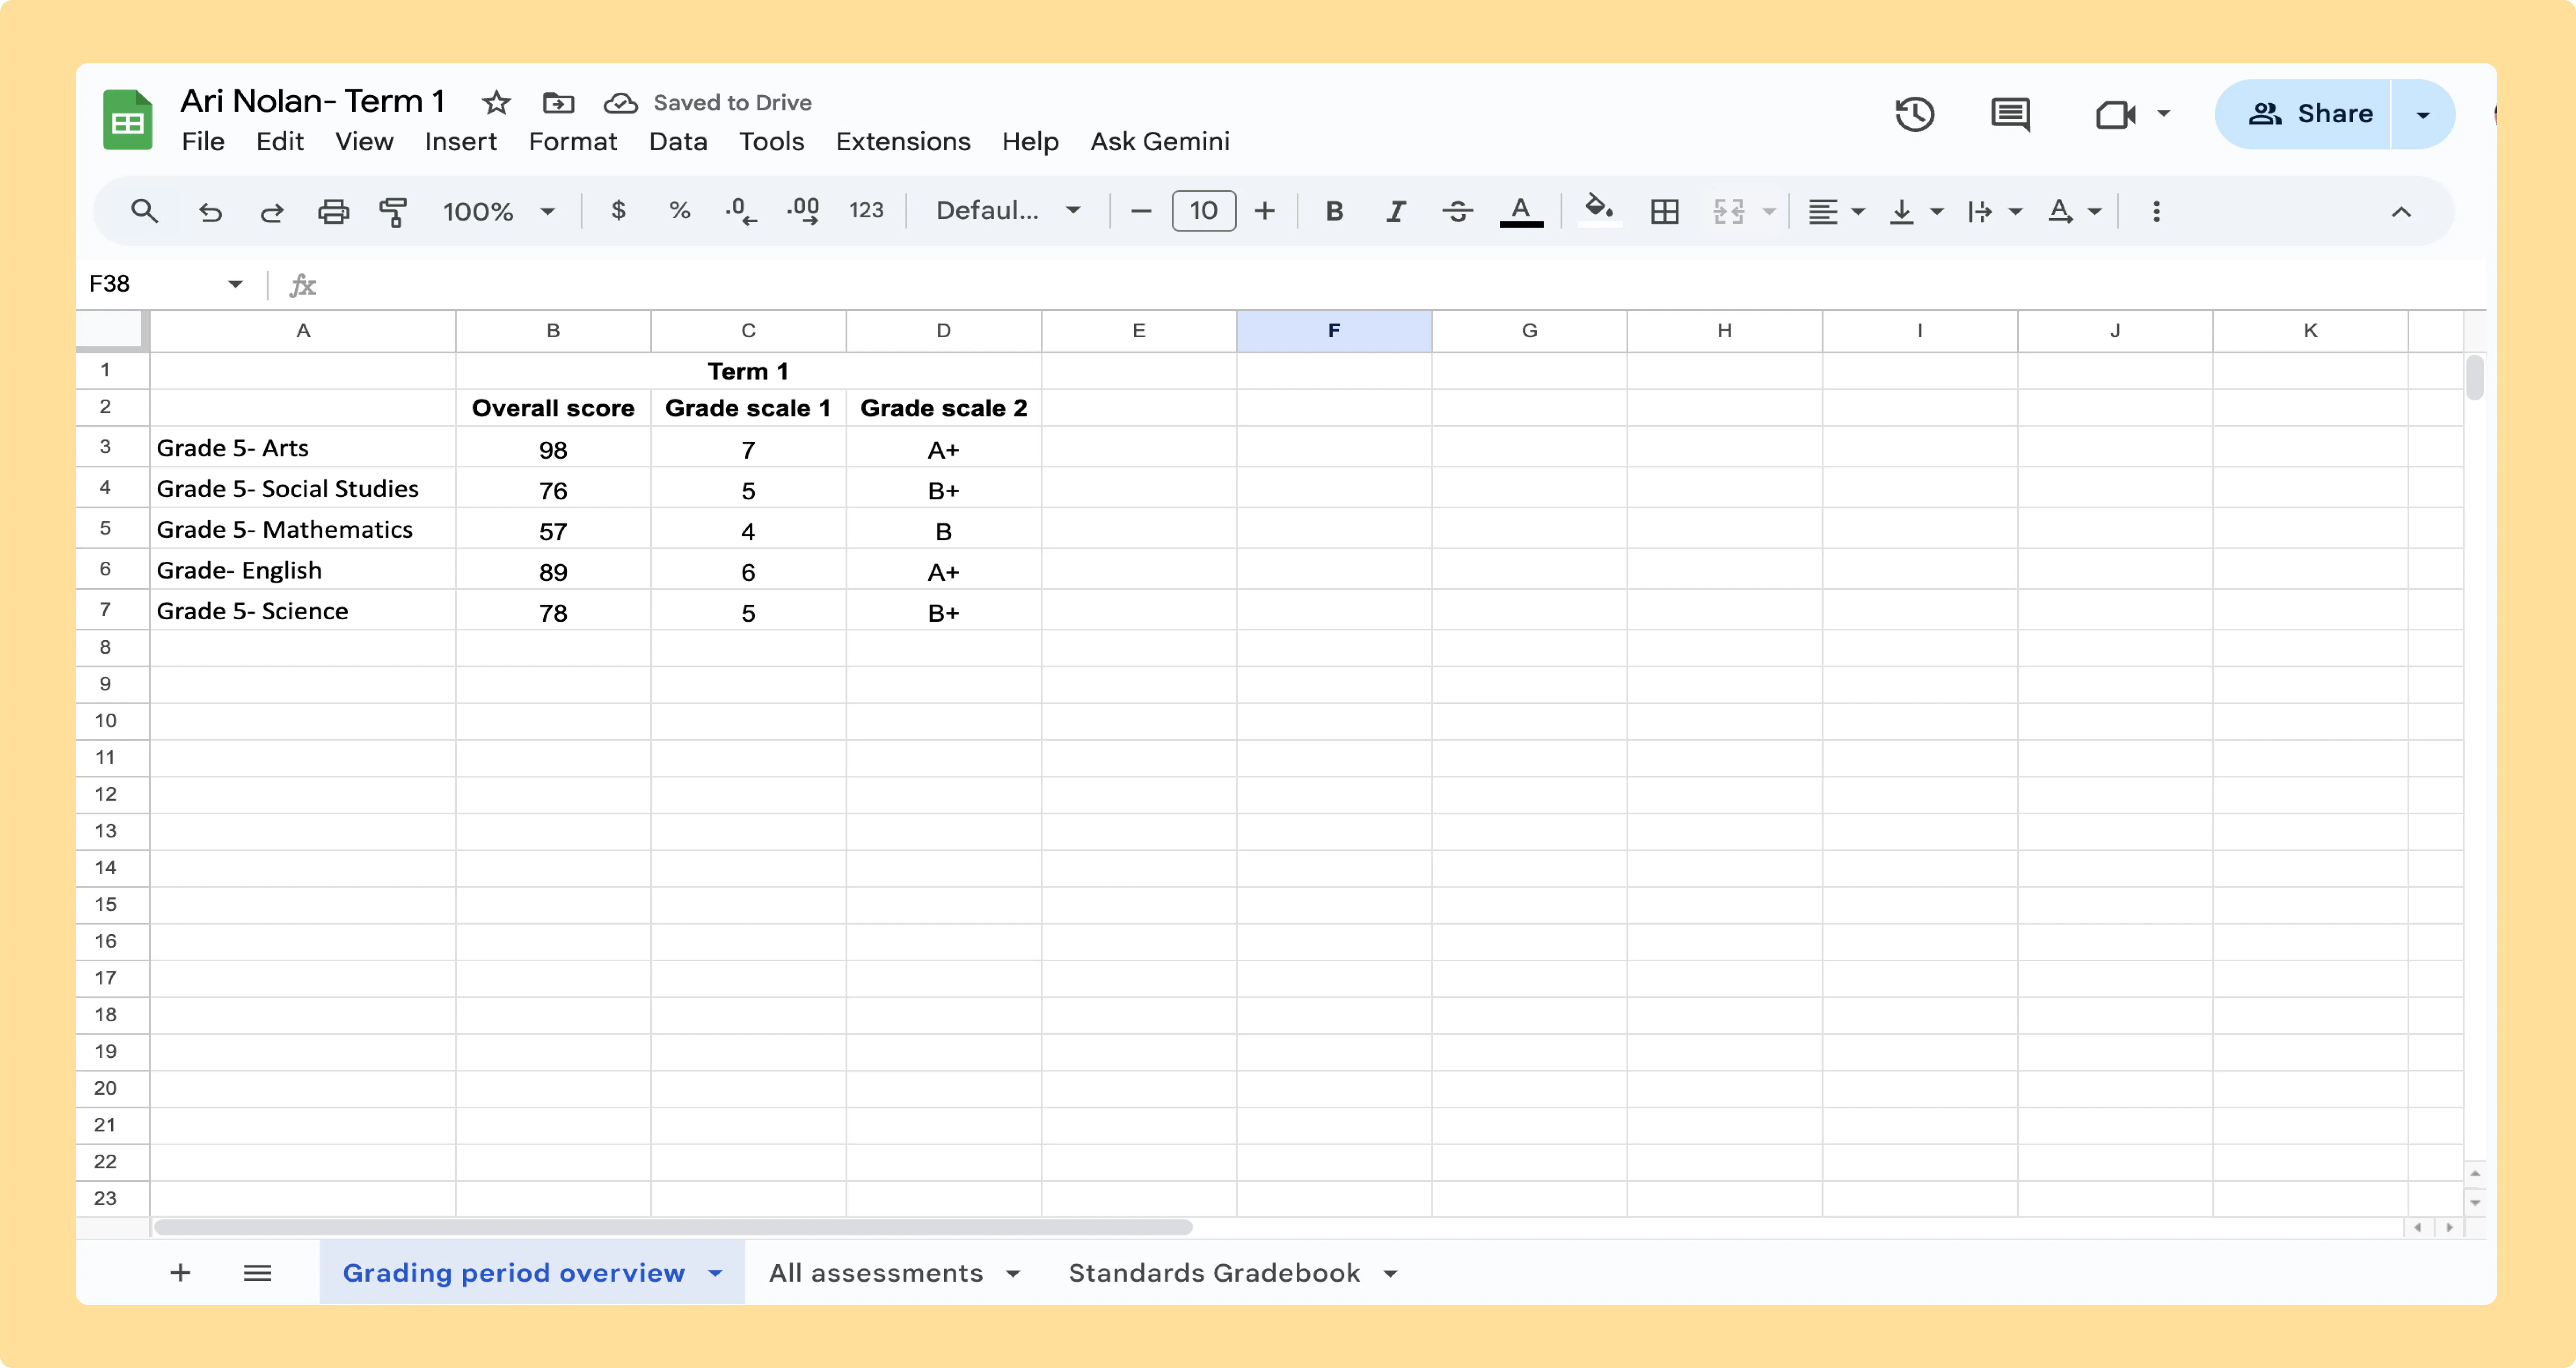The image size is (2576, 1368).
Task: Toggle bold formatting
Action: (x=1334, y=211)
